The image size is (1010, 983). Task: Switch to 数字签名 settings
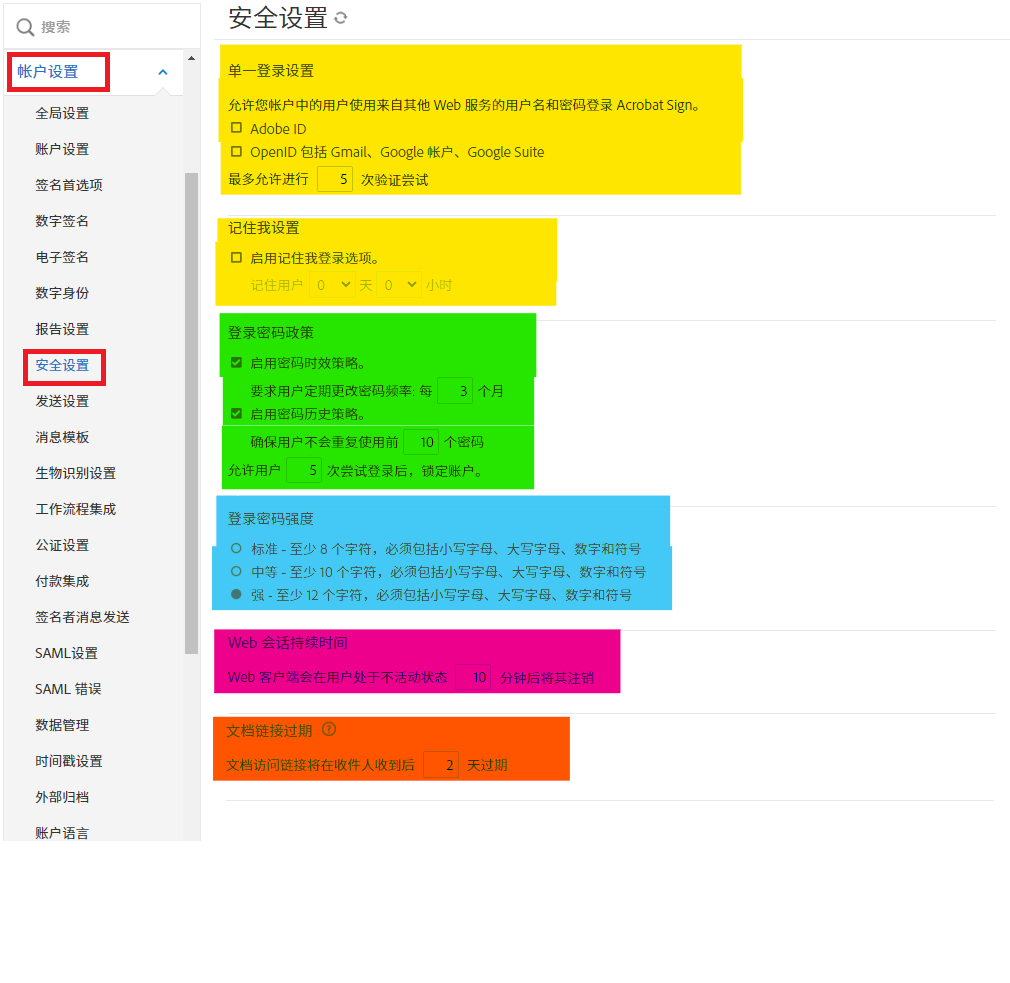62,221
